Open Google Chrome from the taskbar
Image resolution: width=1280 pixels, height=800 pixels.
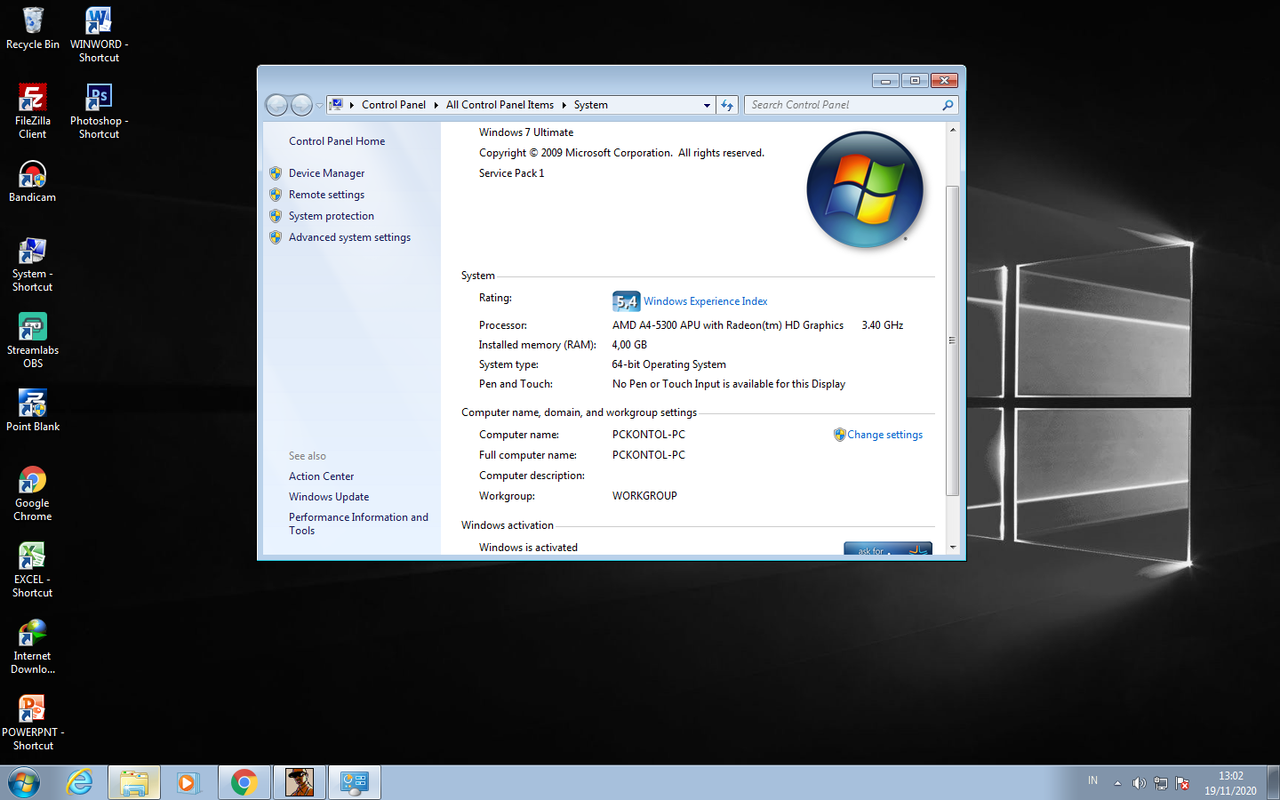(x=243, y=782)
